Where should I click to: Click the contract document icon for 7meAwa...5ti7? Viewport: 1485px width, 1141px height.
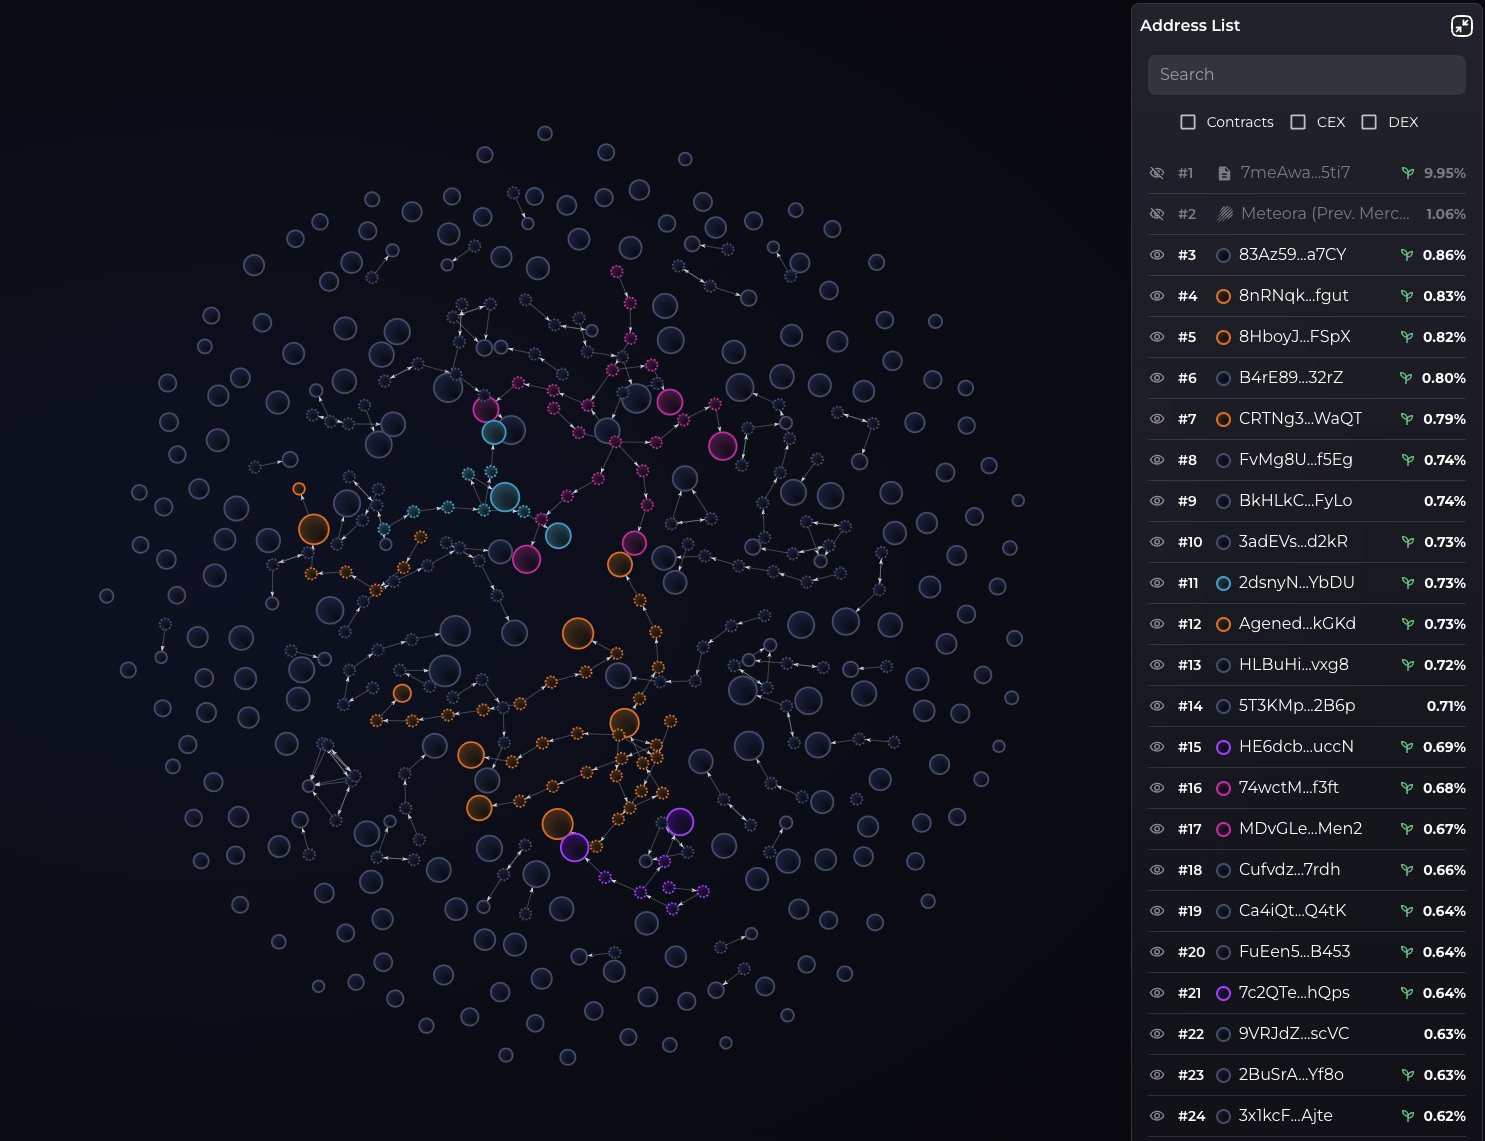click(1223, 173)
